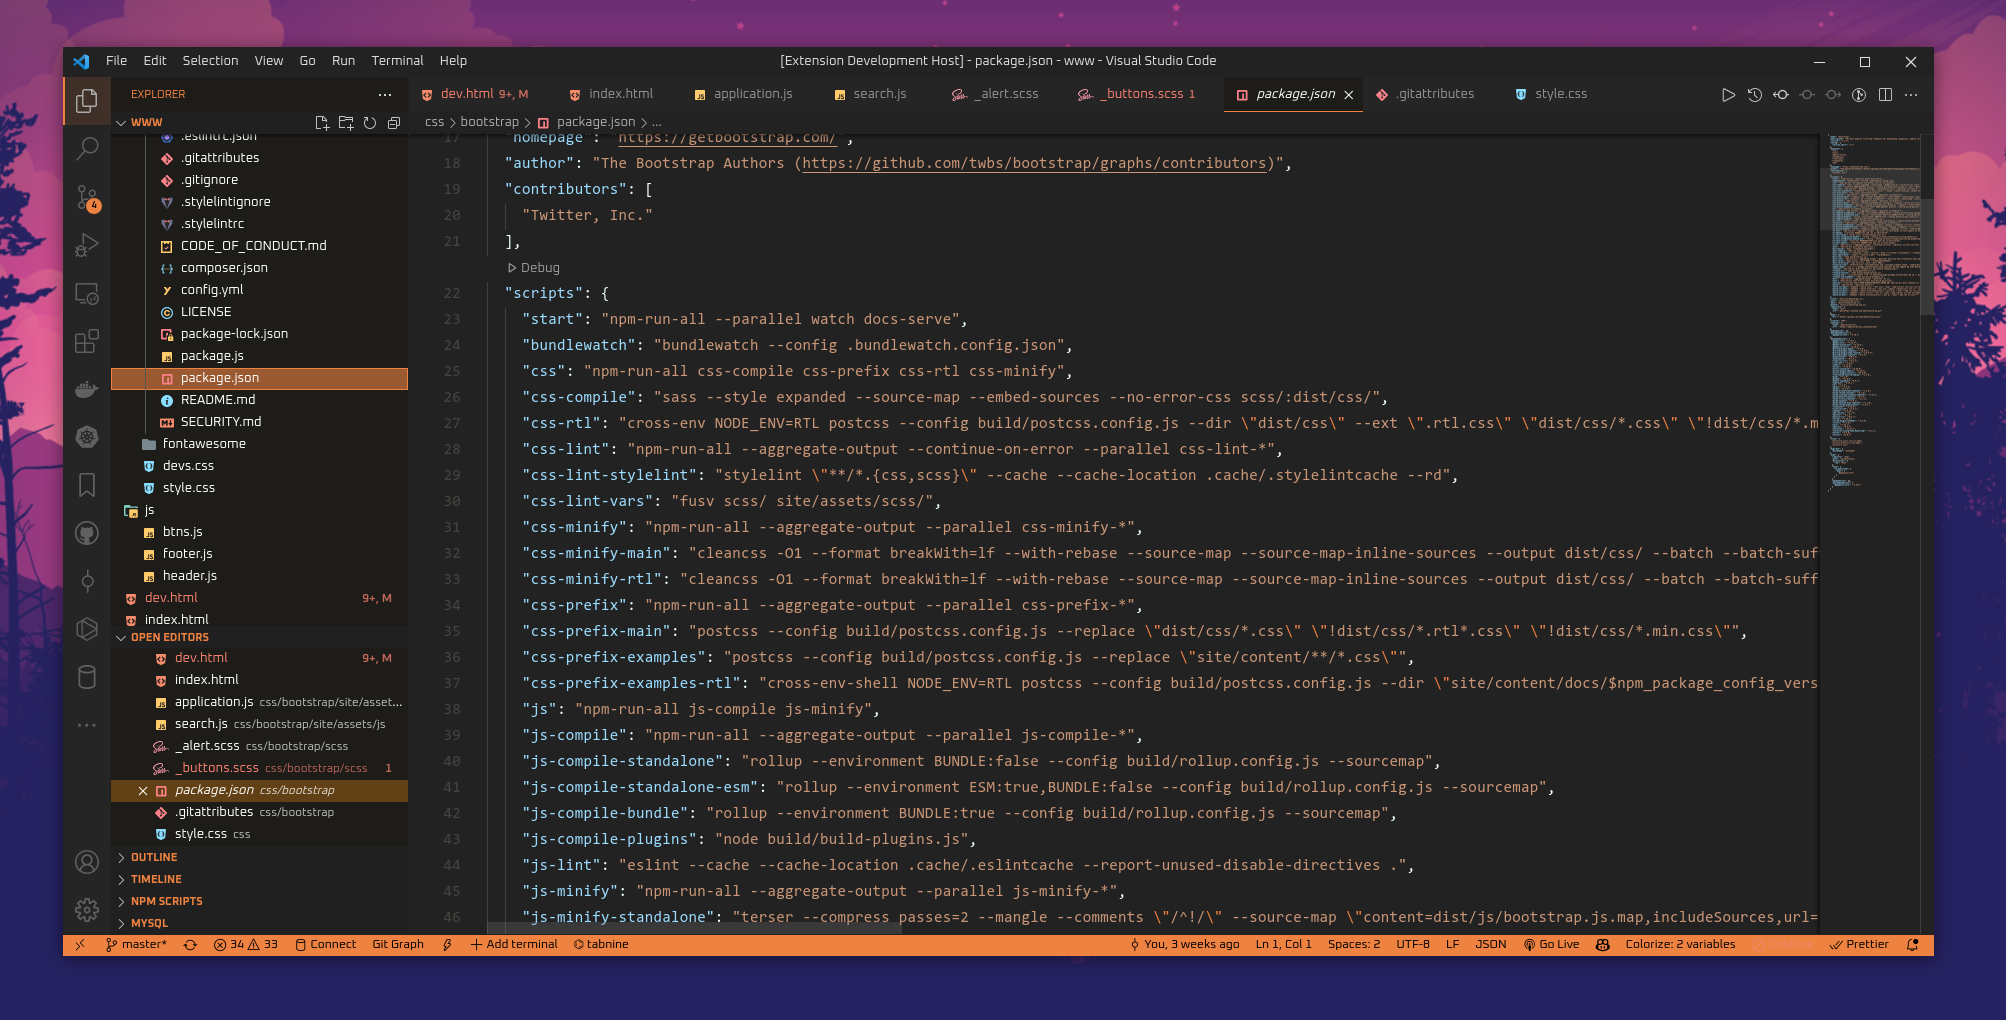Collapse the Open Editors section

coord(170,637)
